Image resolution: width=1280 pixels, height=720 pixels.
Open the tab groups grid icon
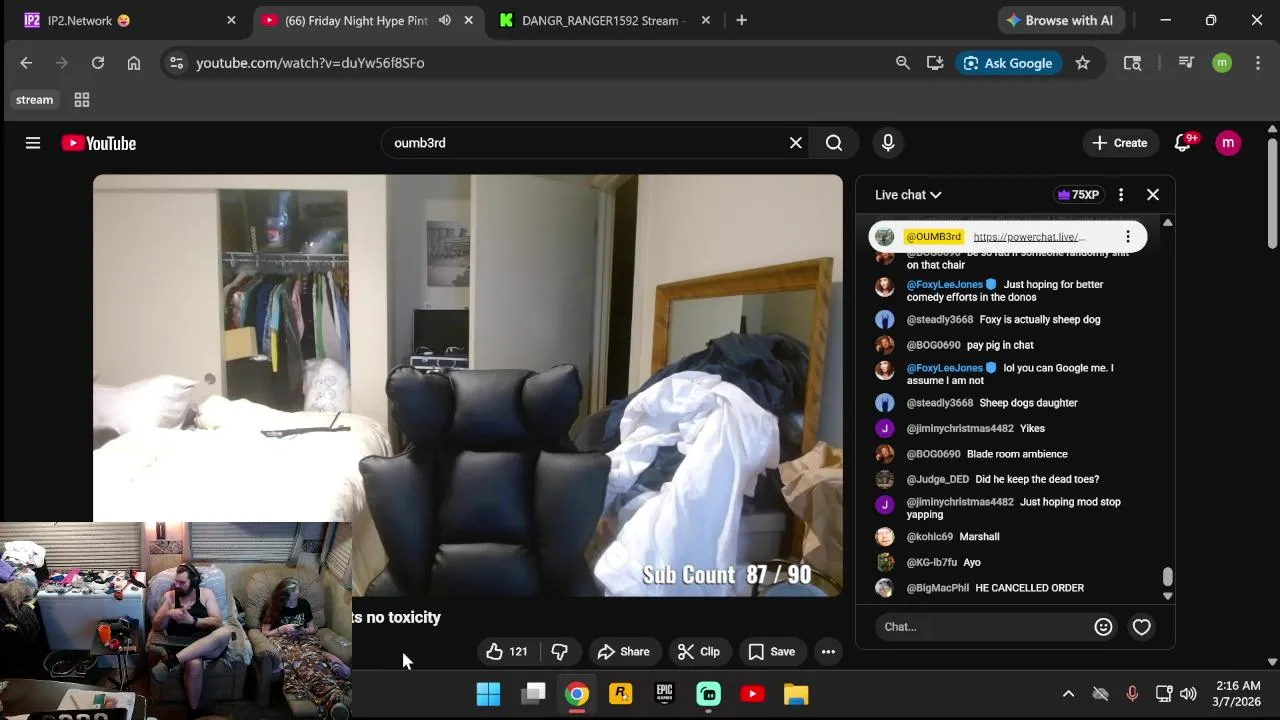pos(82,100)
